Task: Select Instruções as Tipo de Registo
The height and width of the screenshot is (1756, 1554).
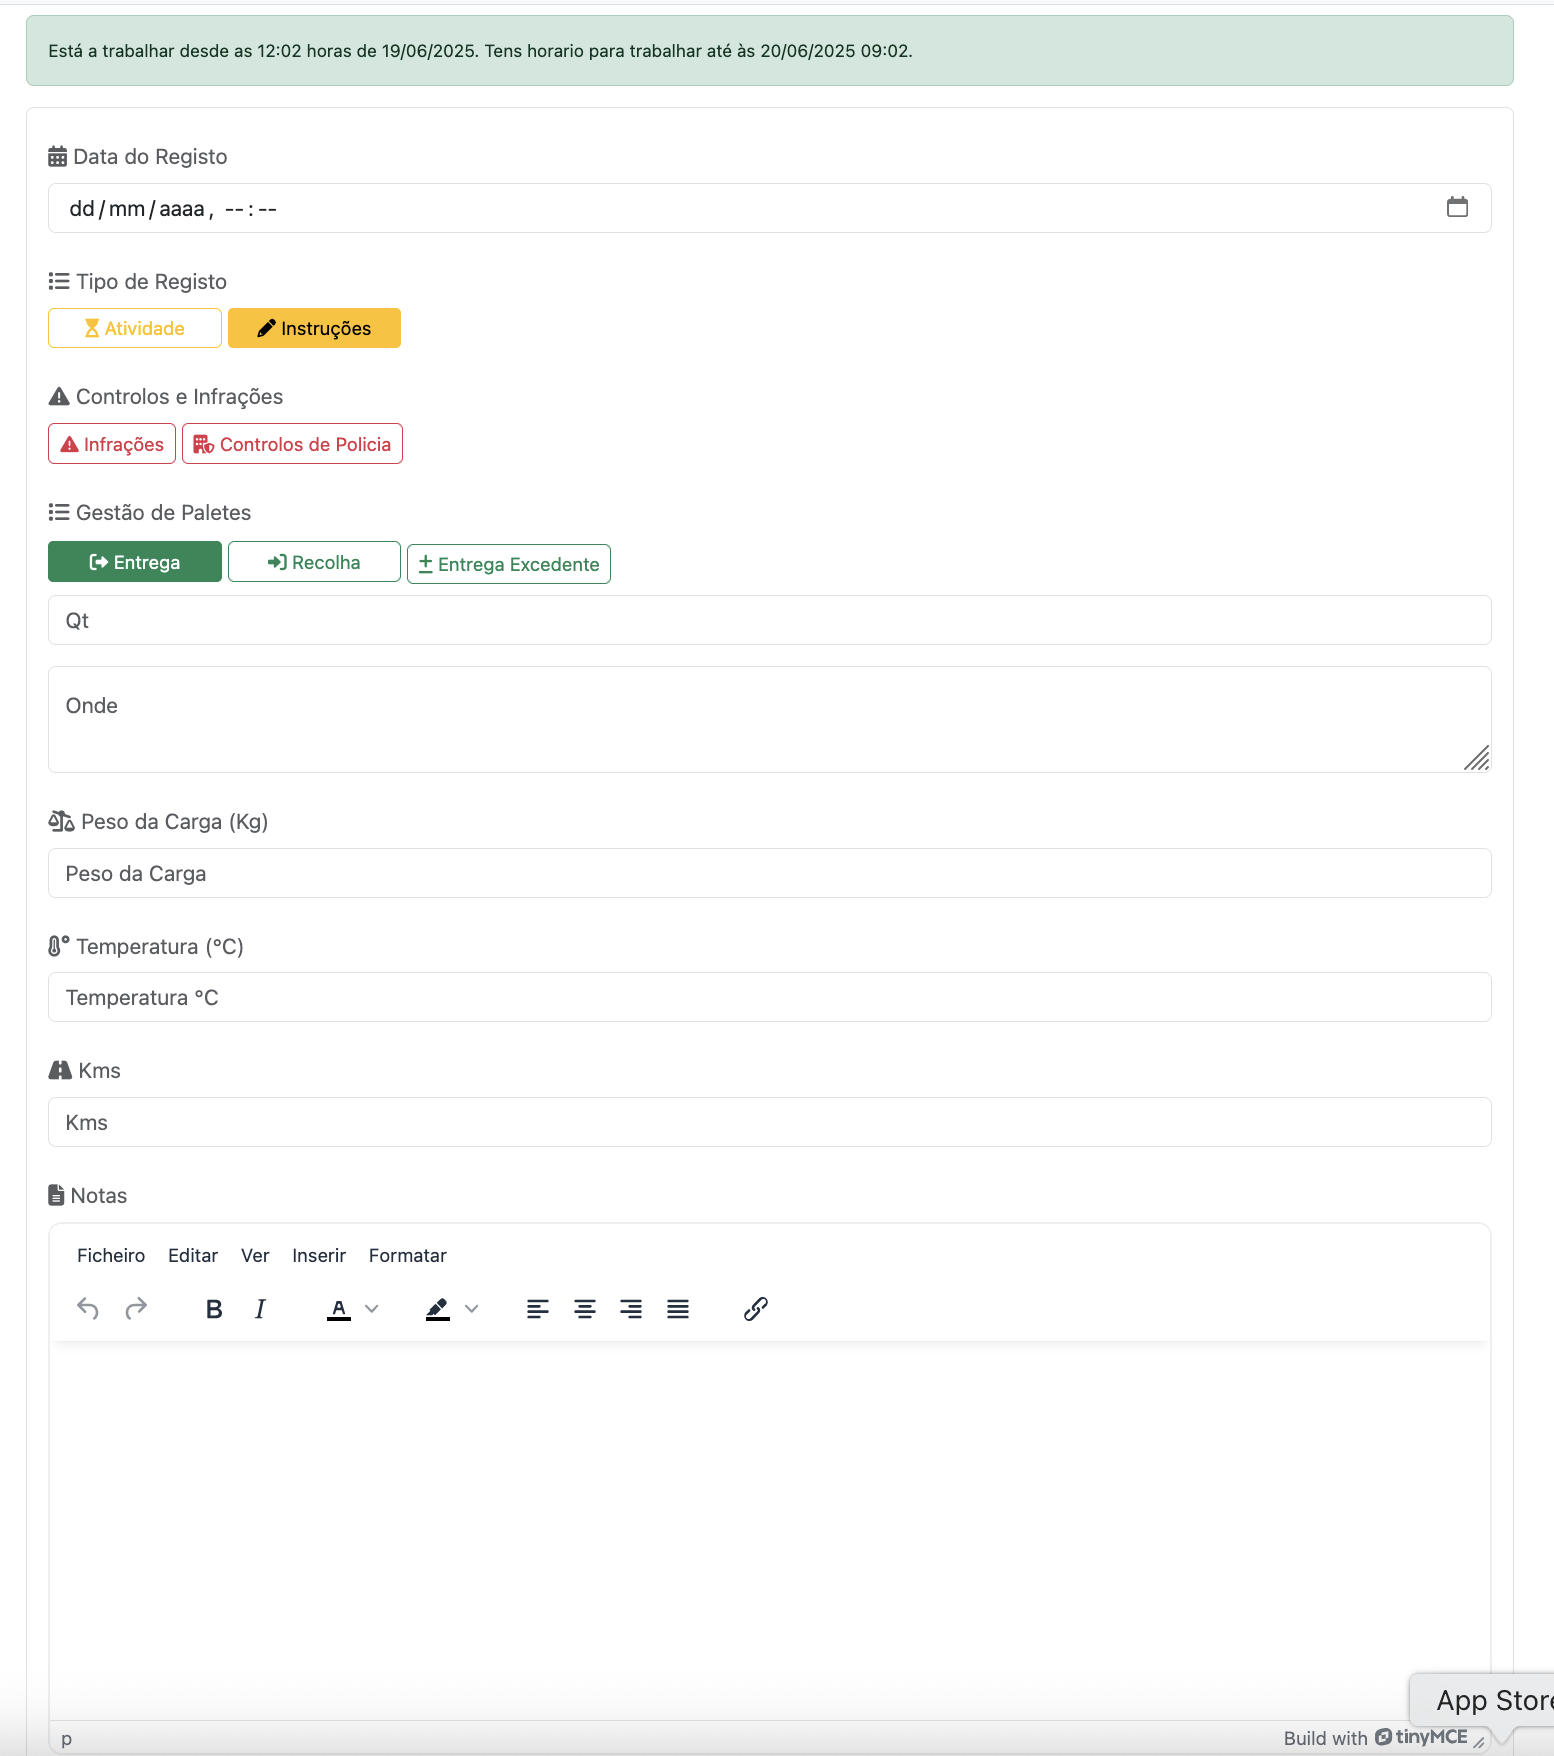Action: click(314, 328)
